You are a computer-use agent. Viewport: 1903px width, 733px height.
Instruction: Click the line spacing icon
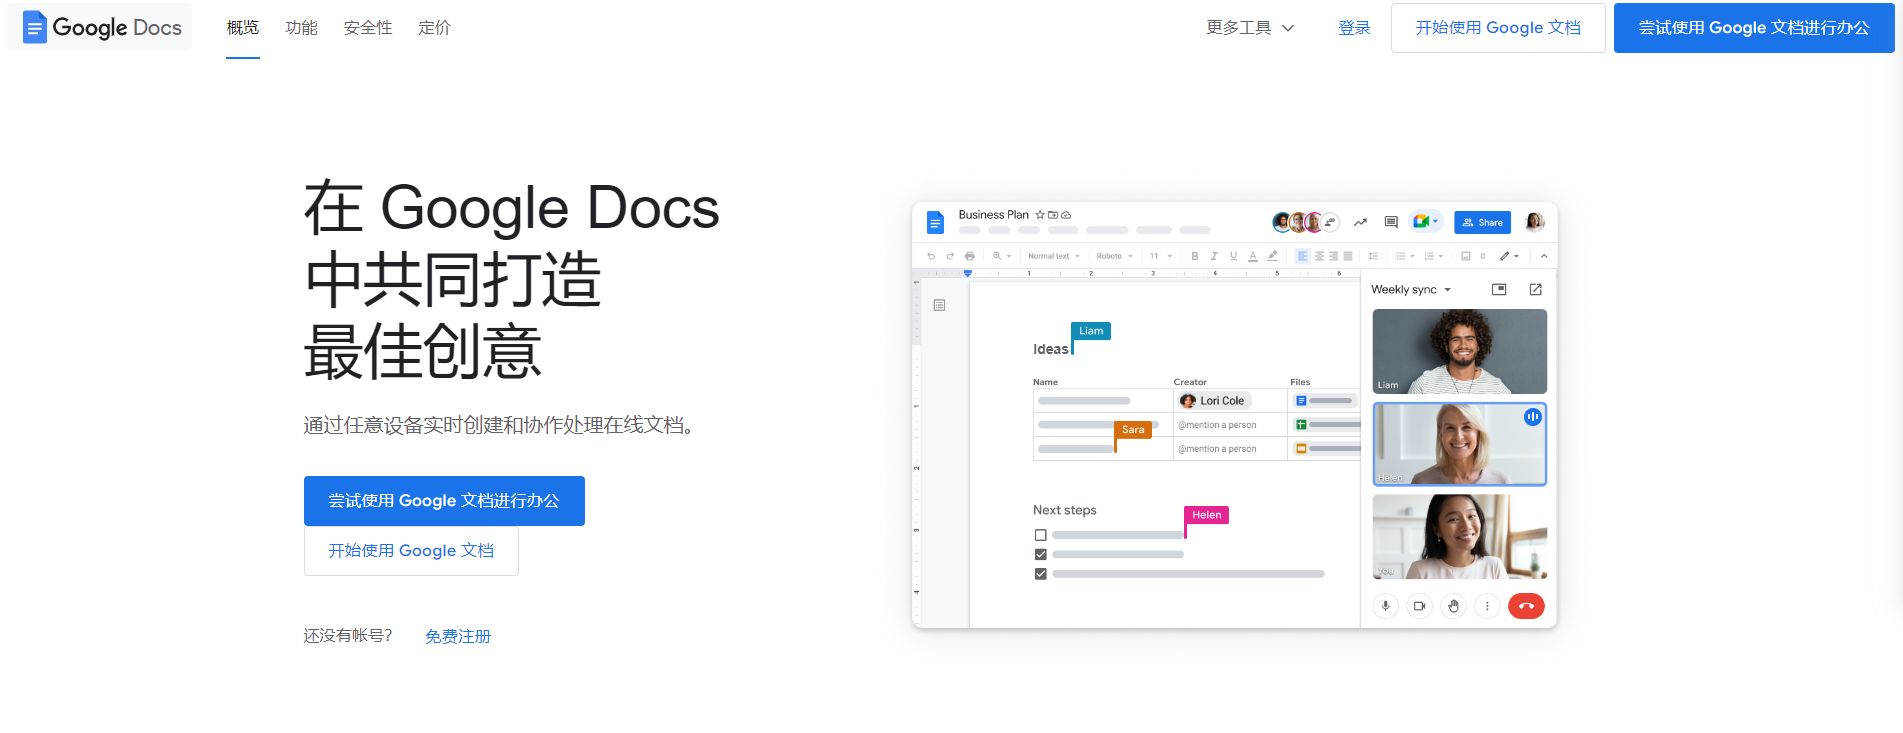[x=1373, y=256]
